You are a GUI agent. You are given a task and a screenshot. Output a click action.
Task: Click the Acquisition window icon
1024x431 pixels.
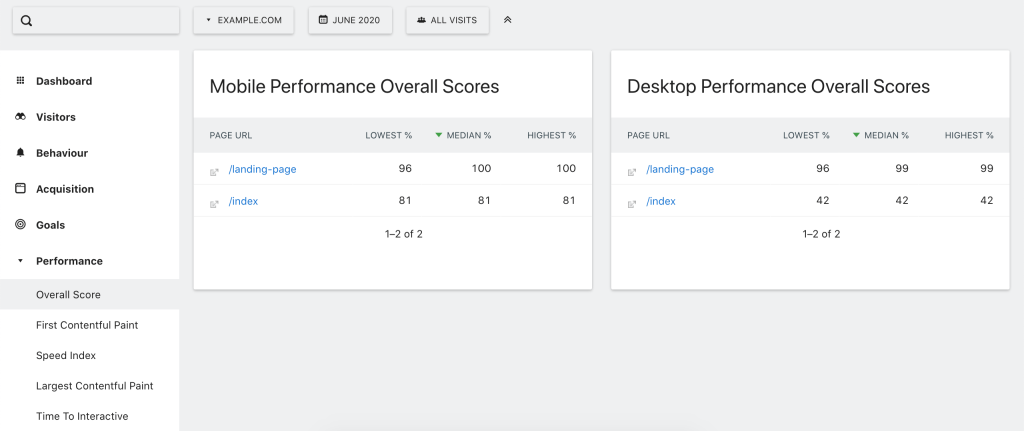pos(20,188)
